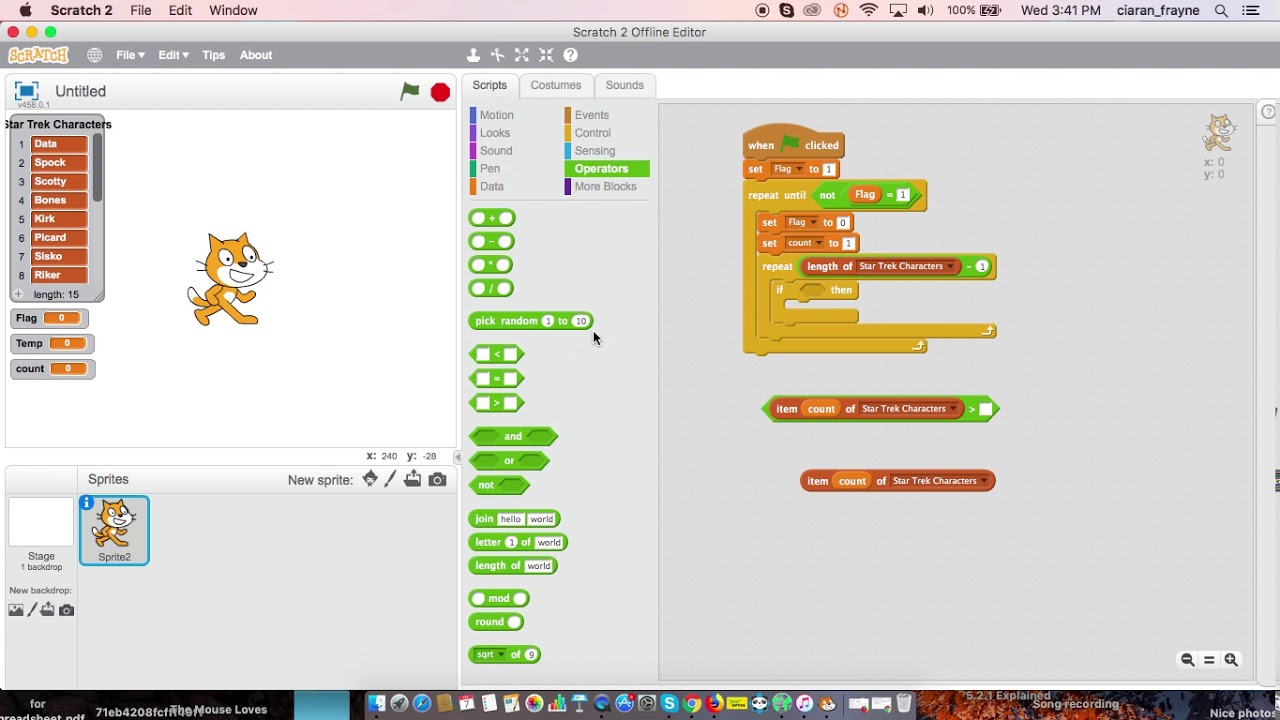Viewport: 1280px width, 720px height.
Task: Switch to the Costumes tab
Action: 556,85
